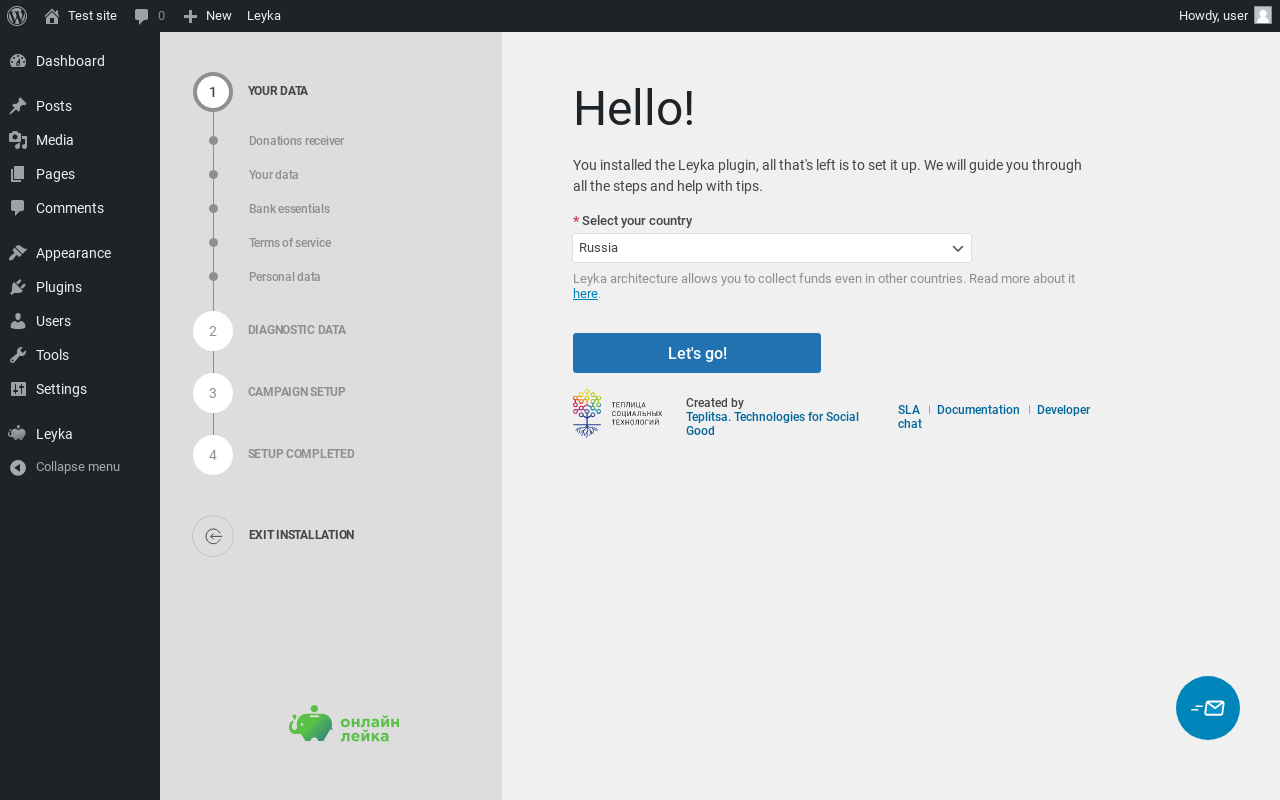Screen dimensions: 1280x800
Task: Click the Collapse menu arrow icon
Action: [18, 467]
